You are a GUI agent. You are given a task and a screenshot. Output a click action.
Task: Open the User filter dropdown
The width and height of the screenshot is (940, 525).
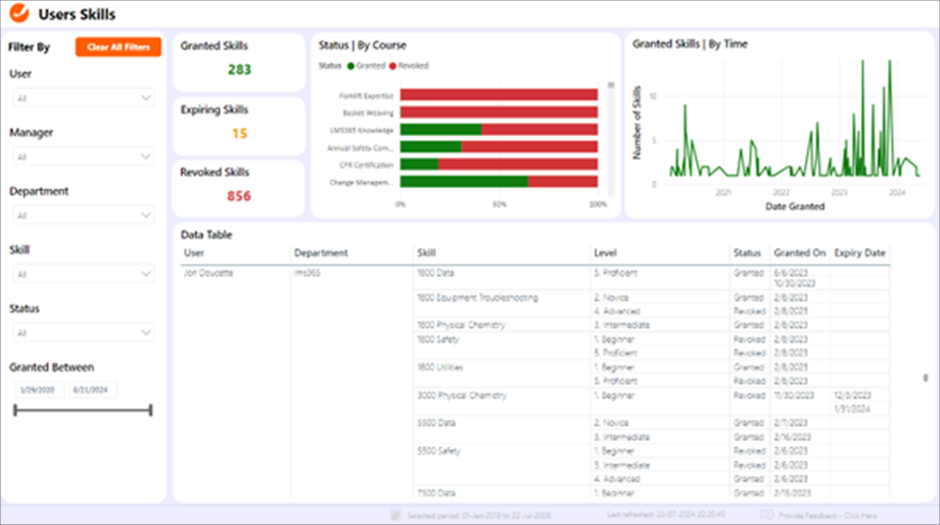tap(83, 98)
